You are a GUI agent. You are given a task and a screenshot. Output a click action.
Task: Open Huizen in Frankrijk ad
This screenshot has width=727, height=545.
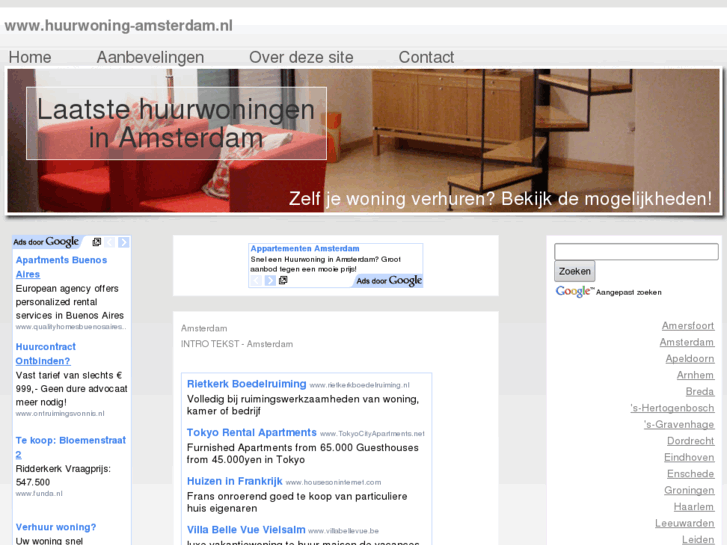234,481
